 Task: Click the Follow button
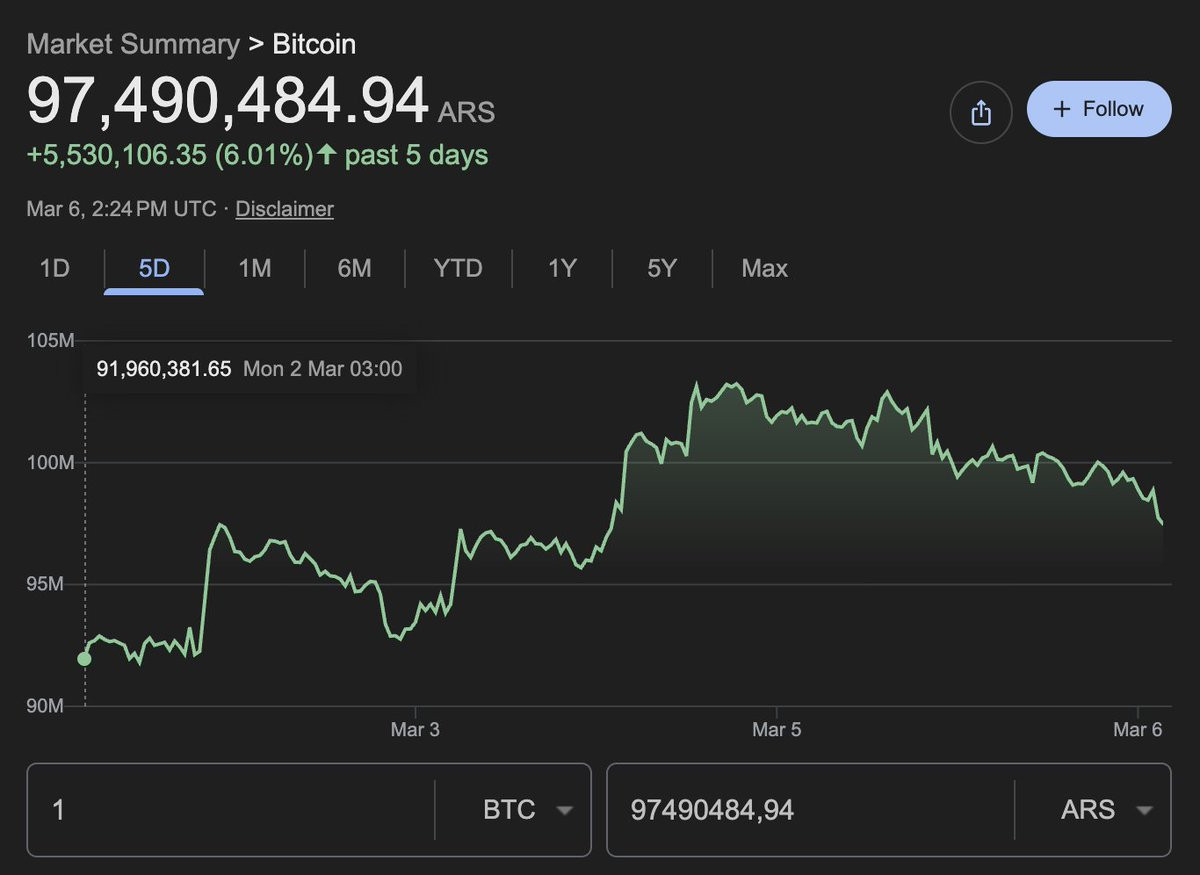[x=1098, y=109]
